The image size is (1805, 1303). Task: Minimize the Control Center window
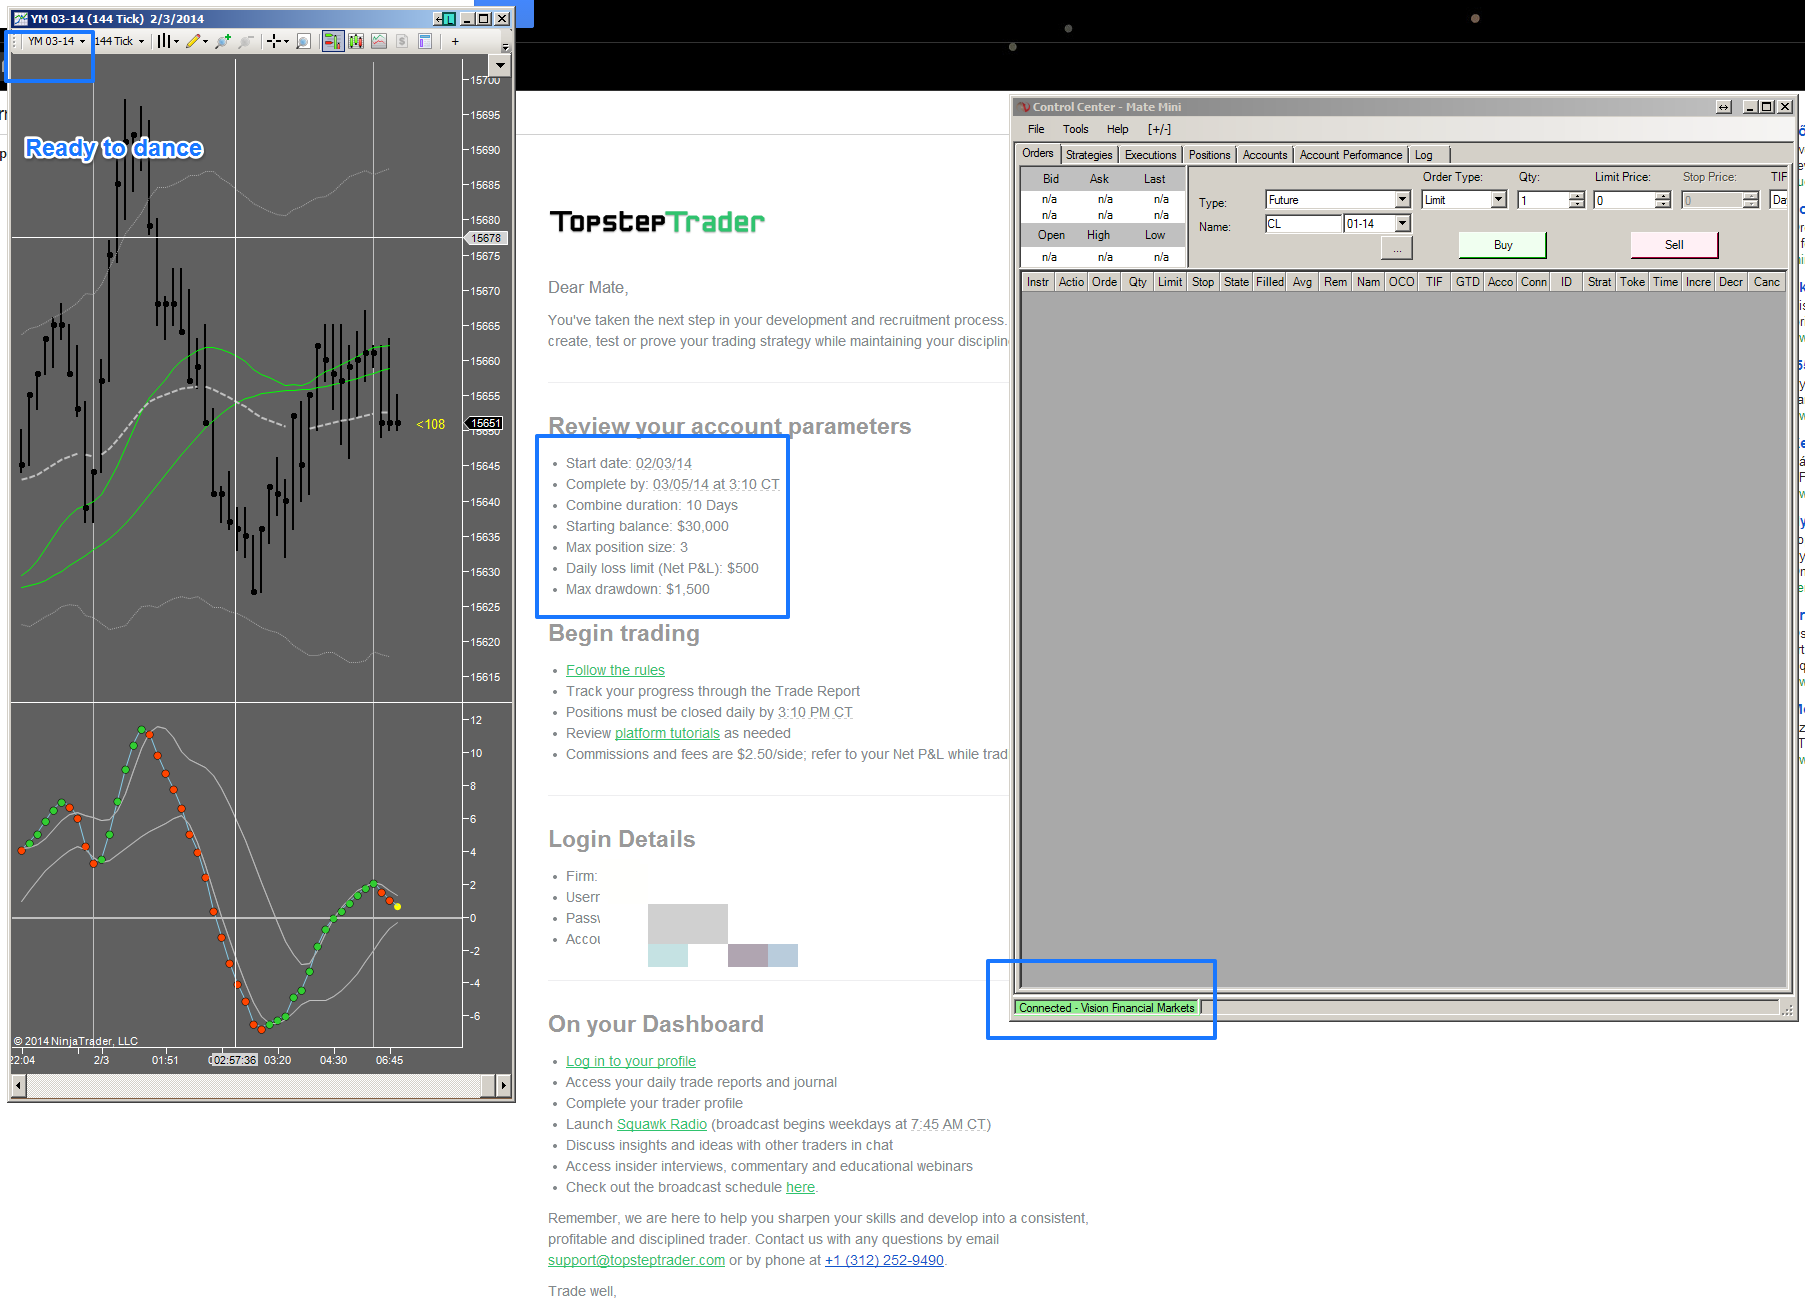point(1750,107)
